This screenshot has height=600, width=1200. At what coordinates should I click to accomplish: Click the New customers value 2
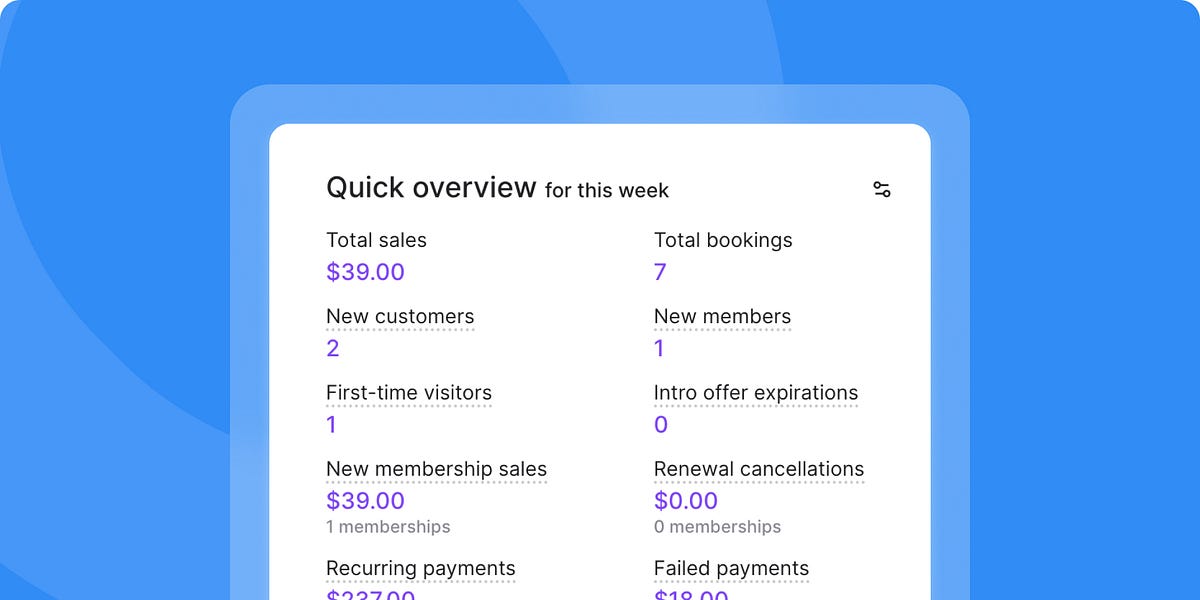tap(332, 348)
